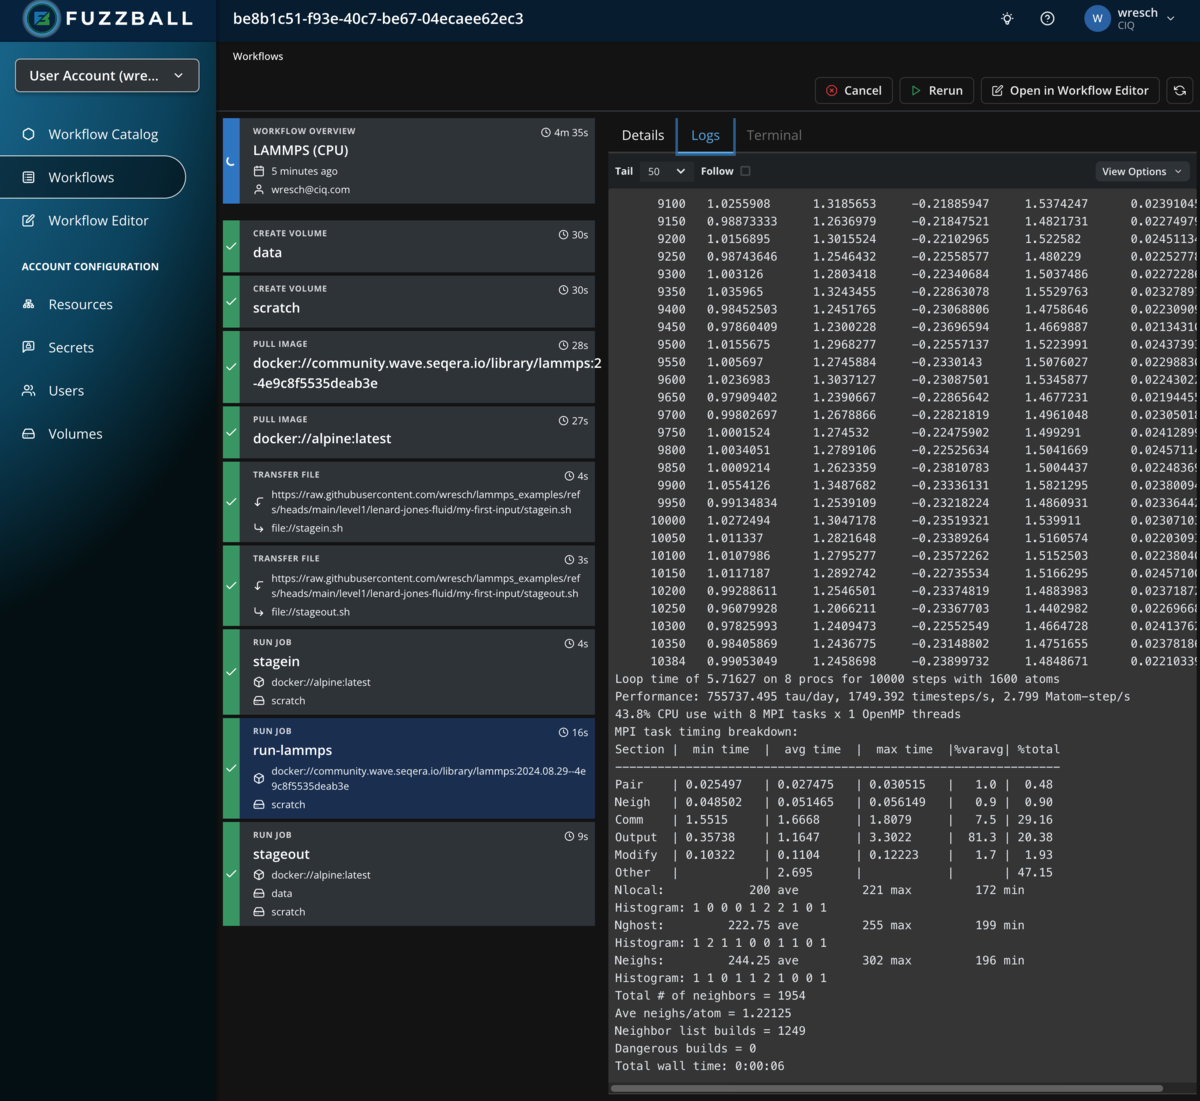Image resolution: width=1200 pixels, height=1101 pixels.
Task: Click Open in Workflow Editor
Action: 1069,90
